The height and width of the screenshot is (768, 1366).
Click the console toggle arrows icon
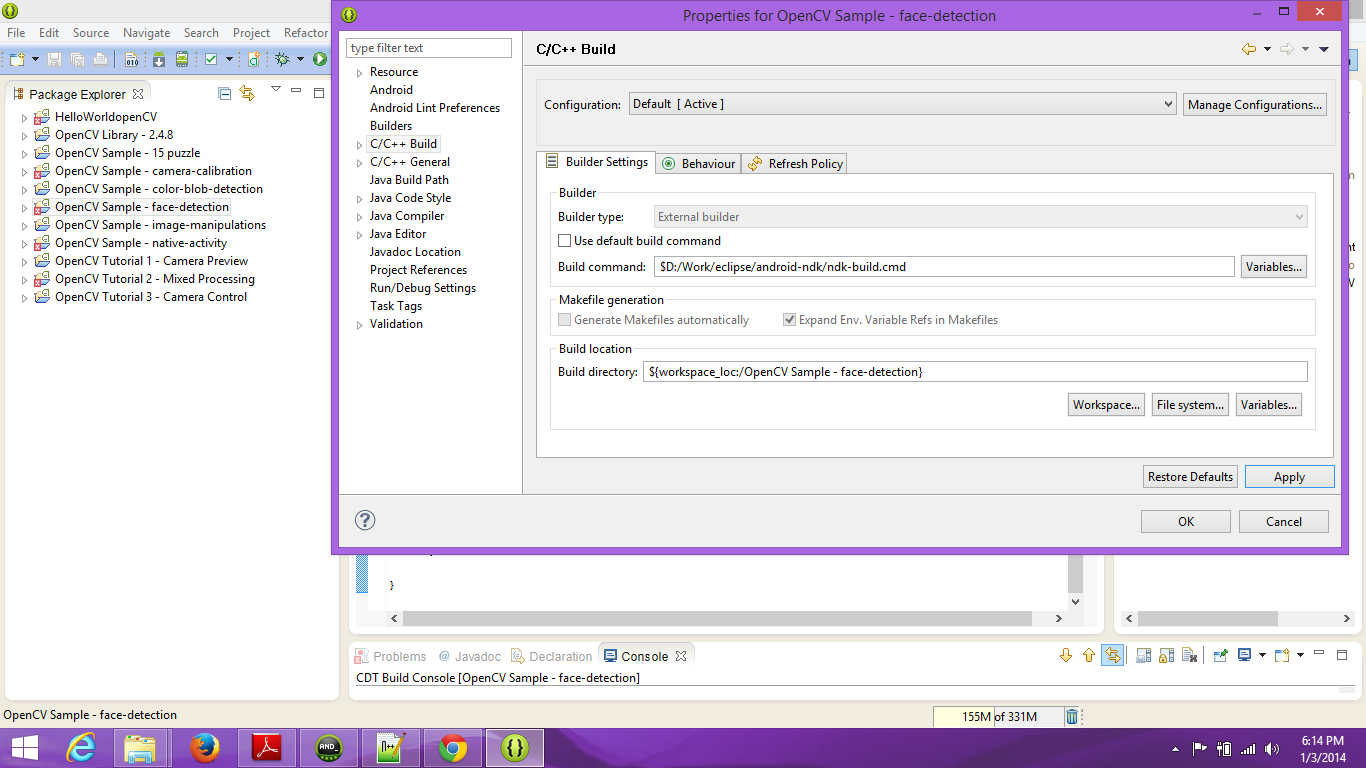click(1113, 656)
